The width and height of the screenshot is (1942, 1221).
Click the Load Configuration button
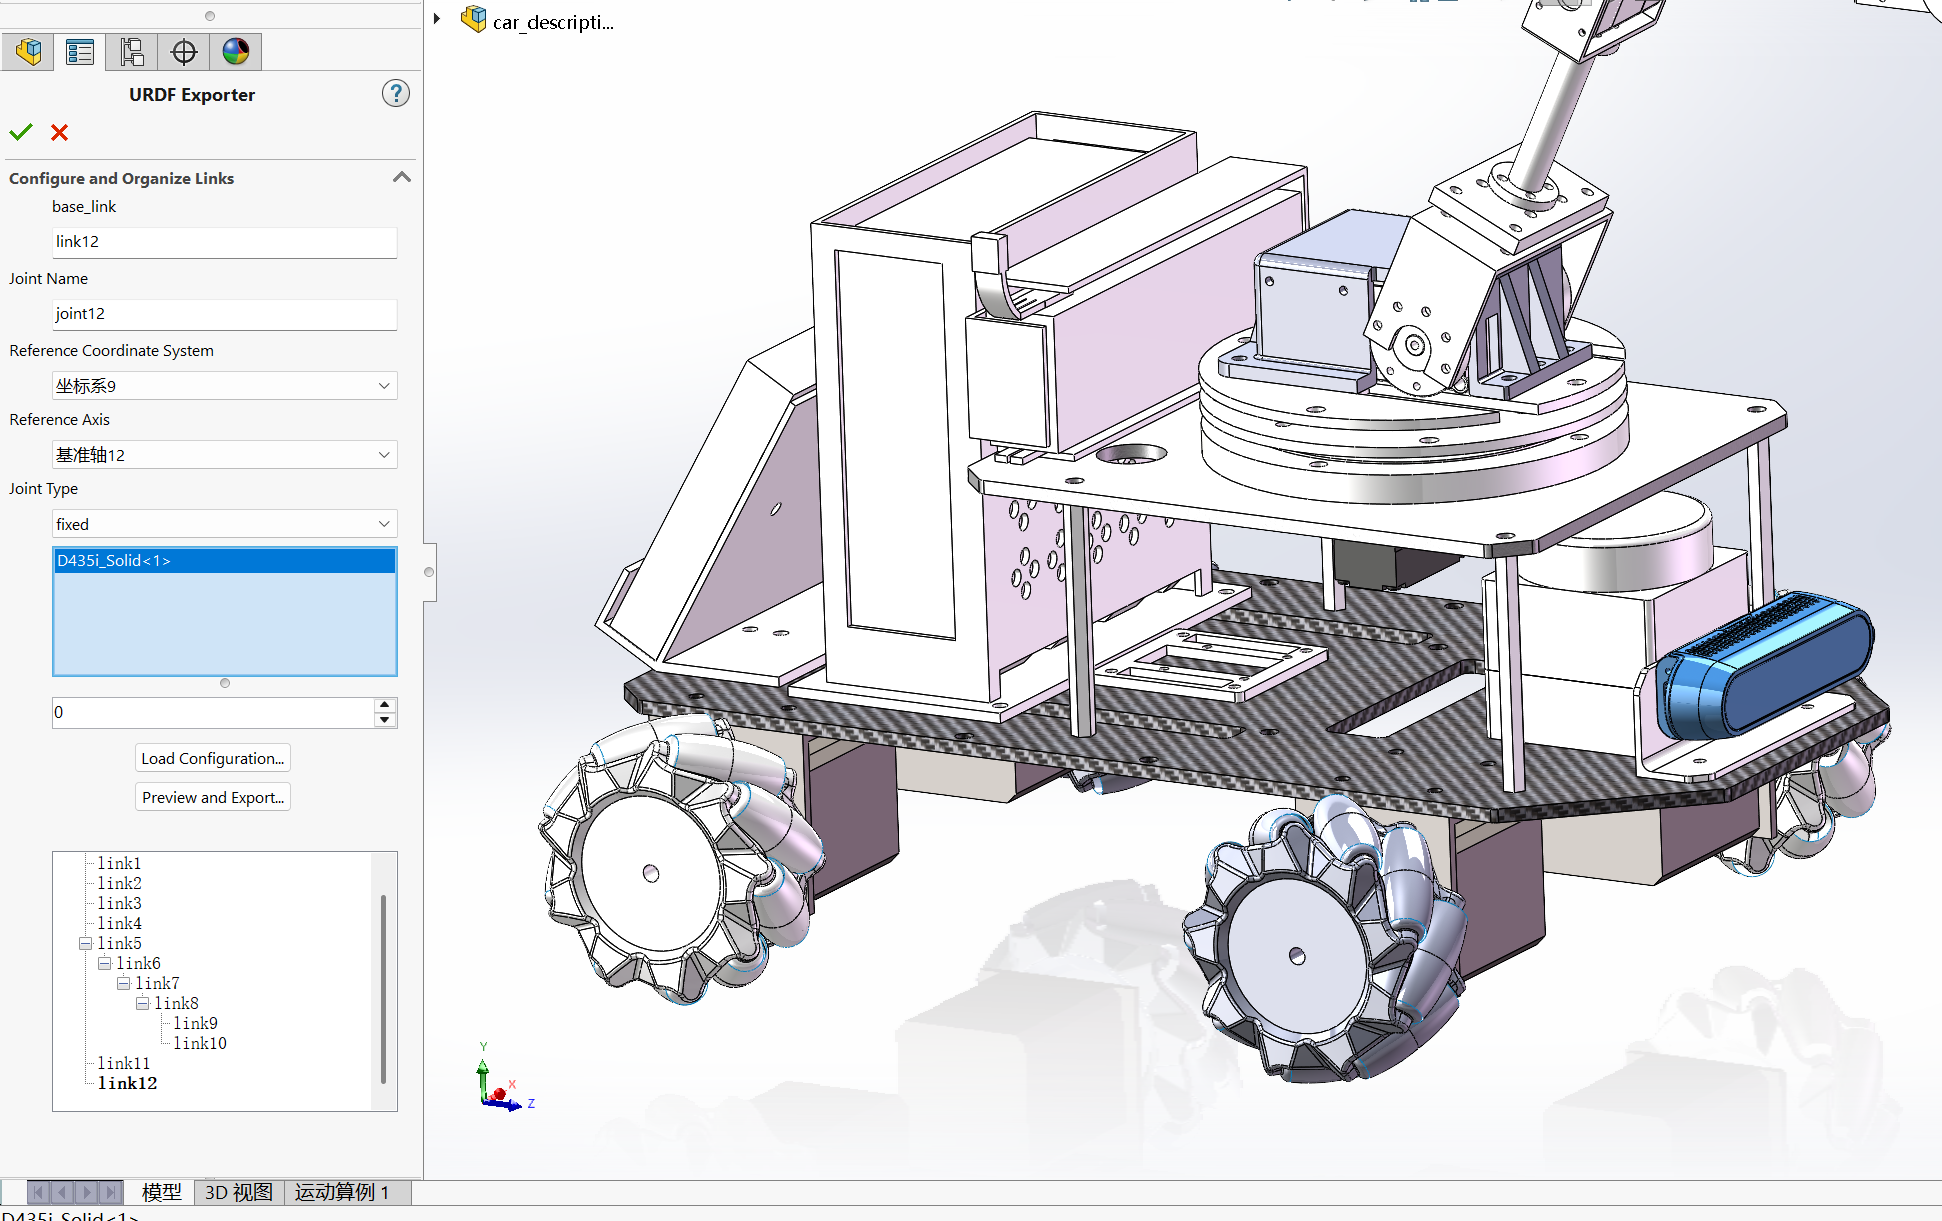point(212,757)
